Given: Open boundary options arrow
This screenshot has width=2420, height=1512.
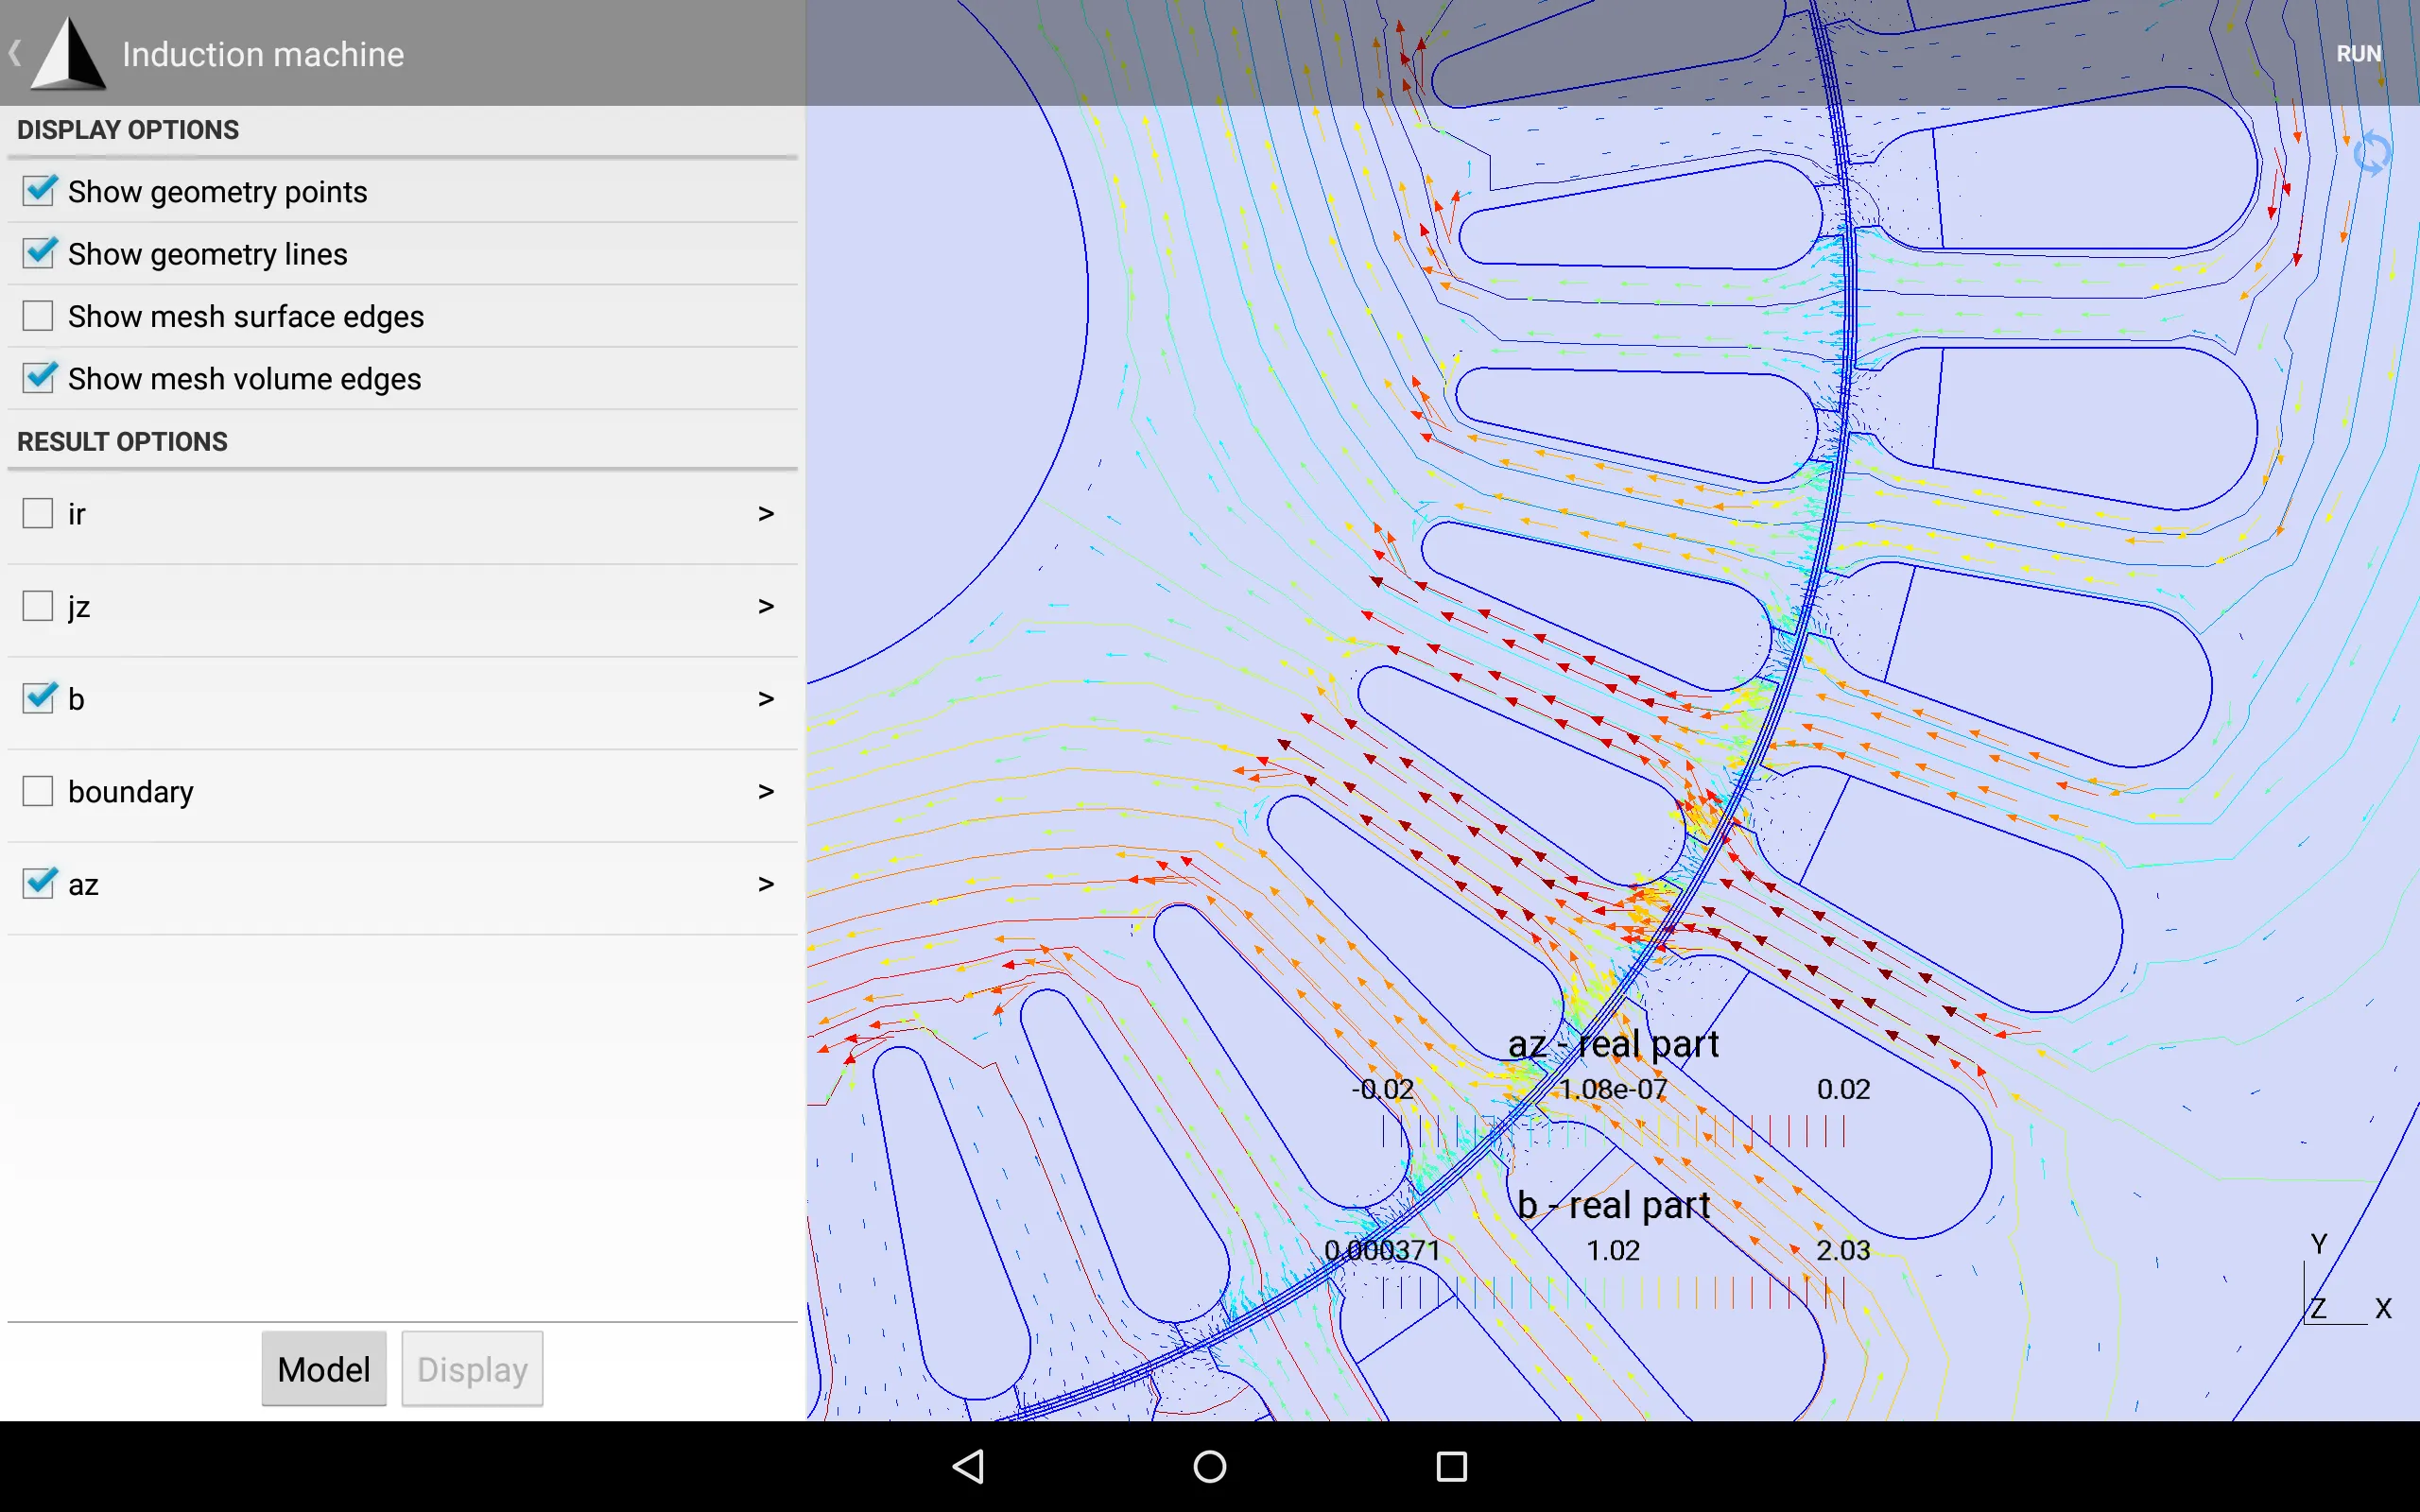Looking at the screenshot, I should tap(766, 791).
